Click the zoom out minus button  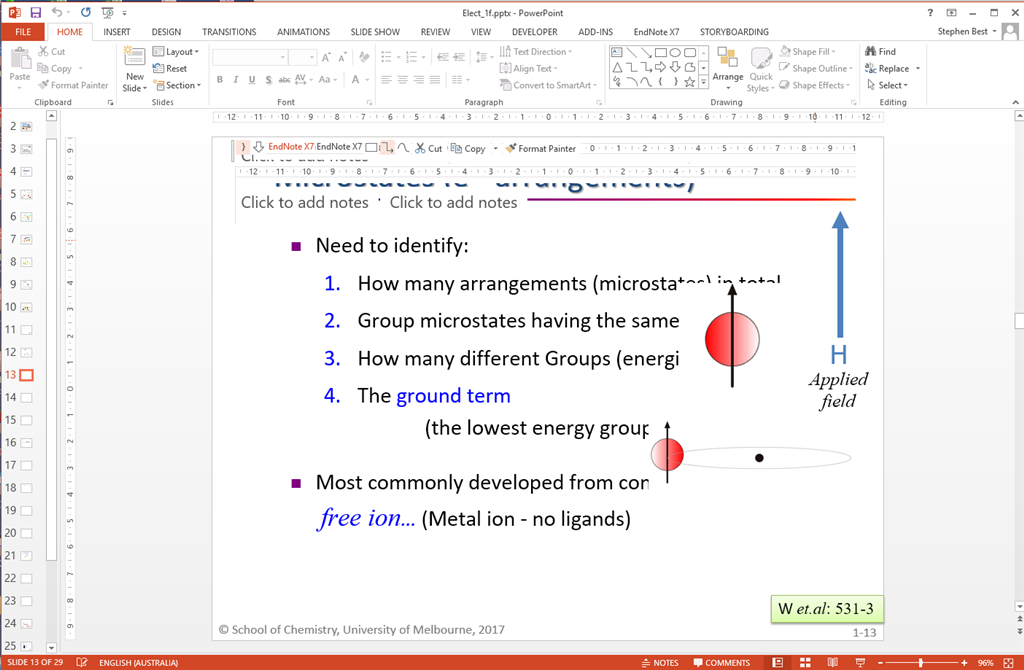(x=880, y=662)
